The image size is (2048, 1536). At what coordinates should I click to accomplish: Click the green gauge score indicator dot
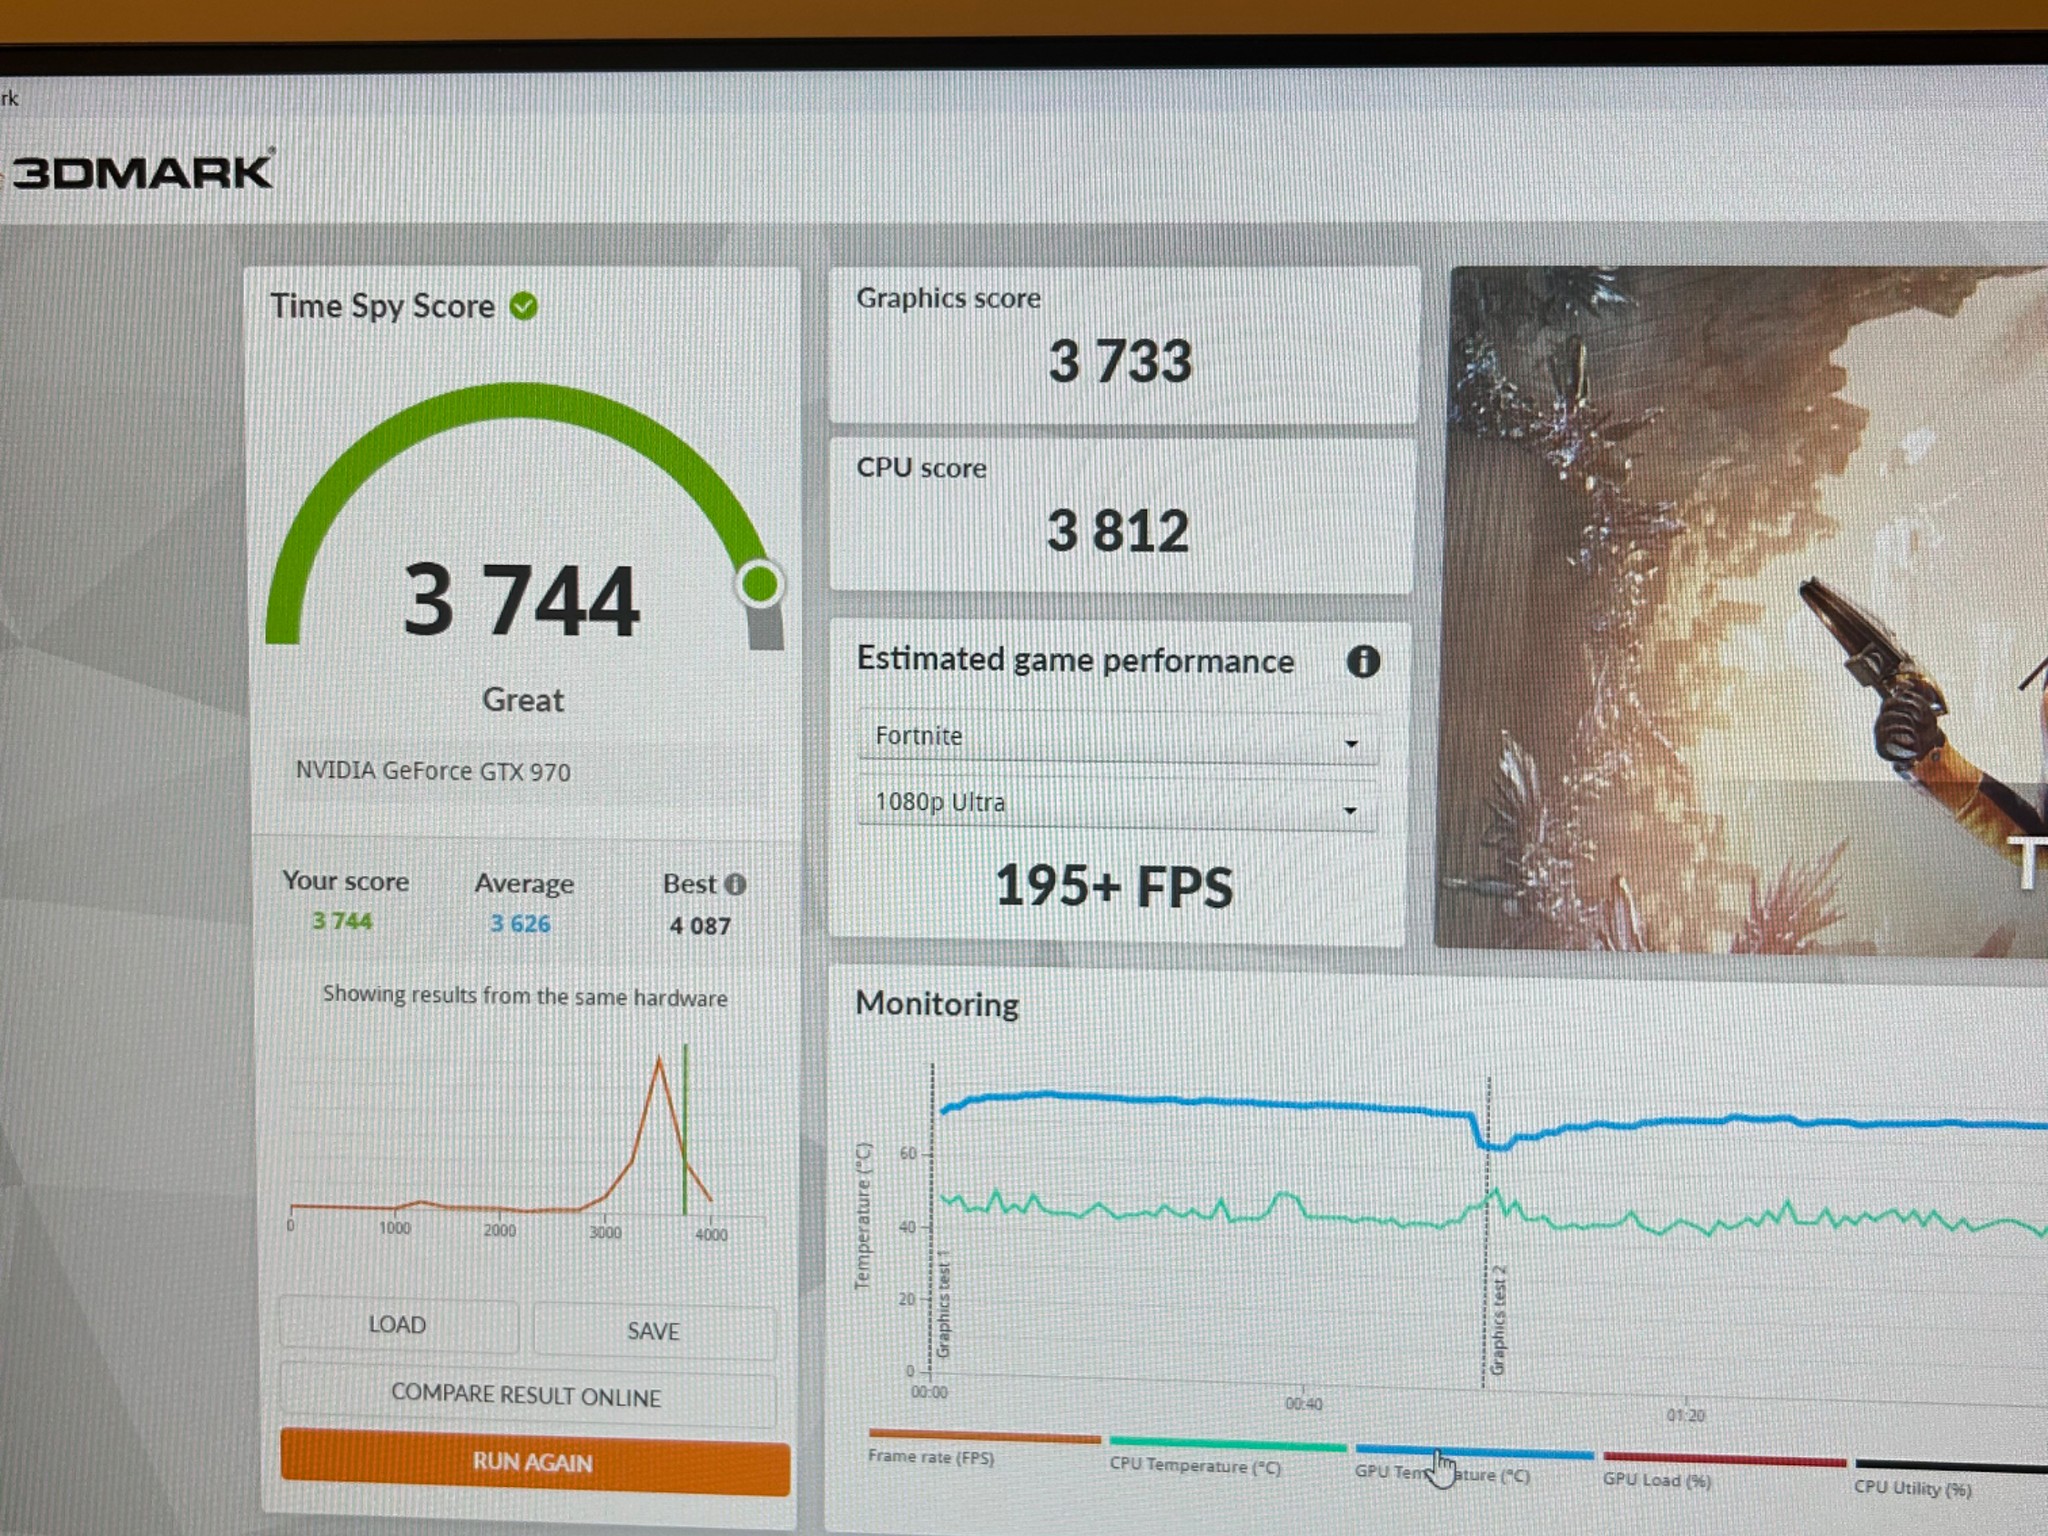[760, 584]
